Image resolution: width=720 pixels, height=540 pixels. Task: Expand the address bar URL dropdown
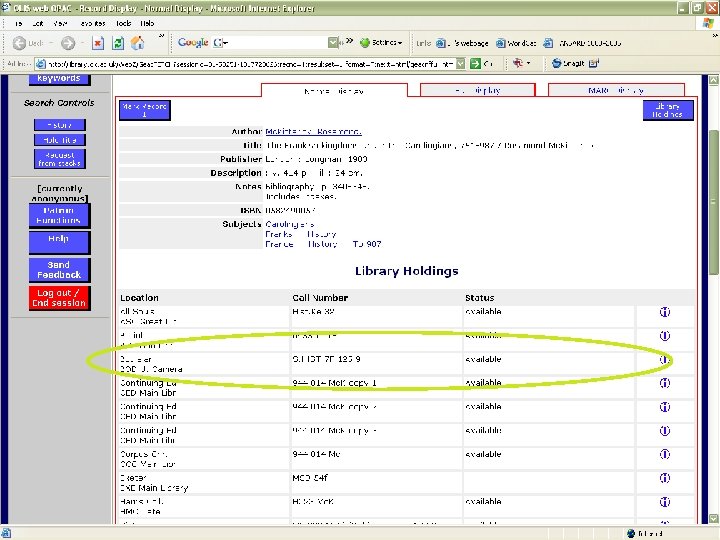point(461,64)
